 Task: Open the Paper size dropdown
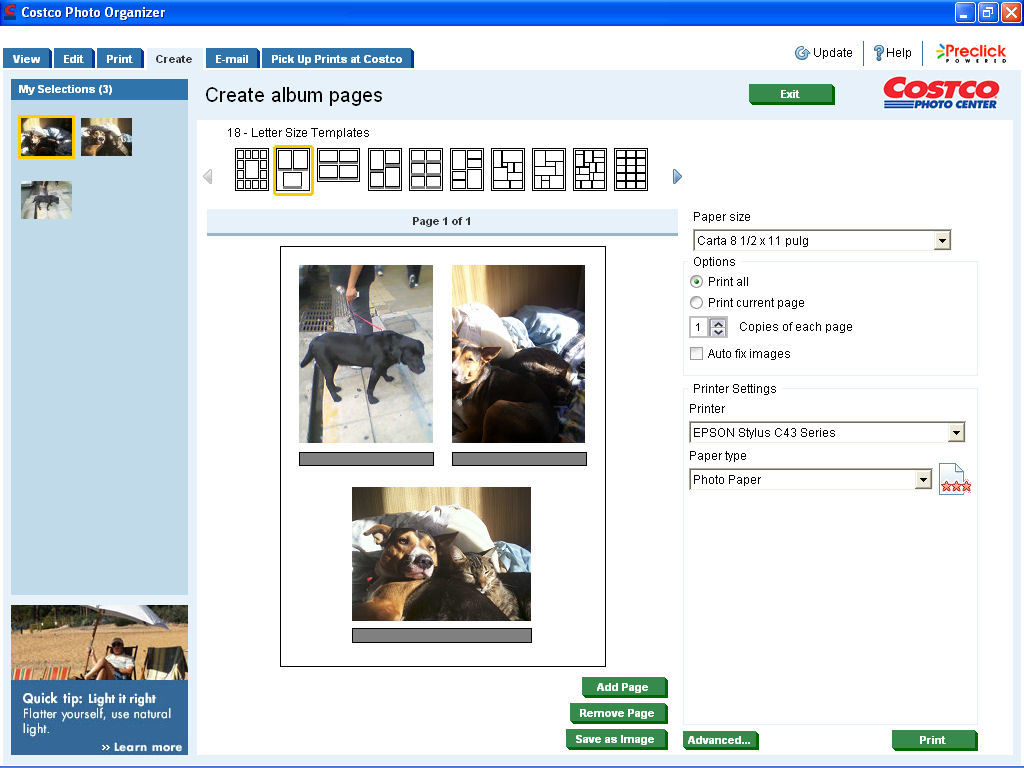(x=941, y=240)
